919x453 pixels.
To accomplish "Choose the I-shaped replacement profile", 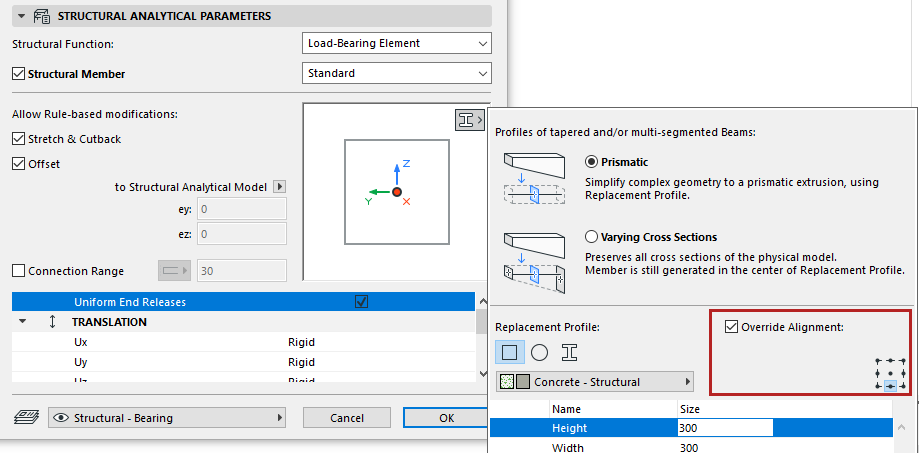I will 570,352.
